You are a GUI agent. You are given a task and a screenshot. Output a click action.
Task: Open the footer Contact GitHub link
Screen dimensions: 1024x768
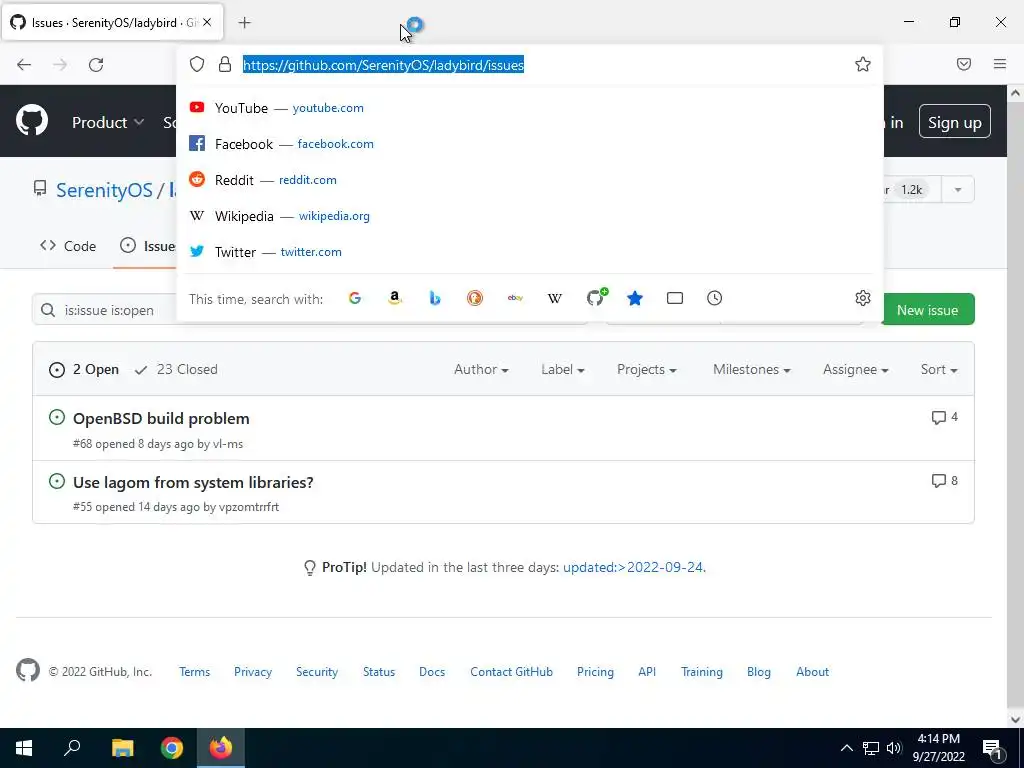(x=511, y=672)
